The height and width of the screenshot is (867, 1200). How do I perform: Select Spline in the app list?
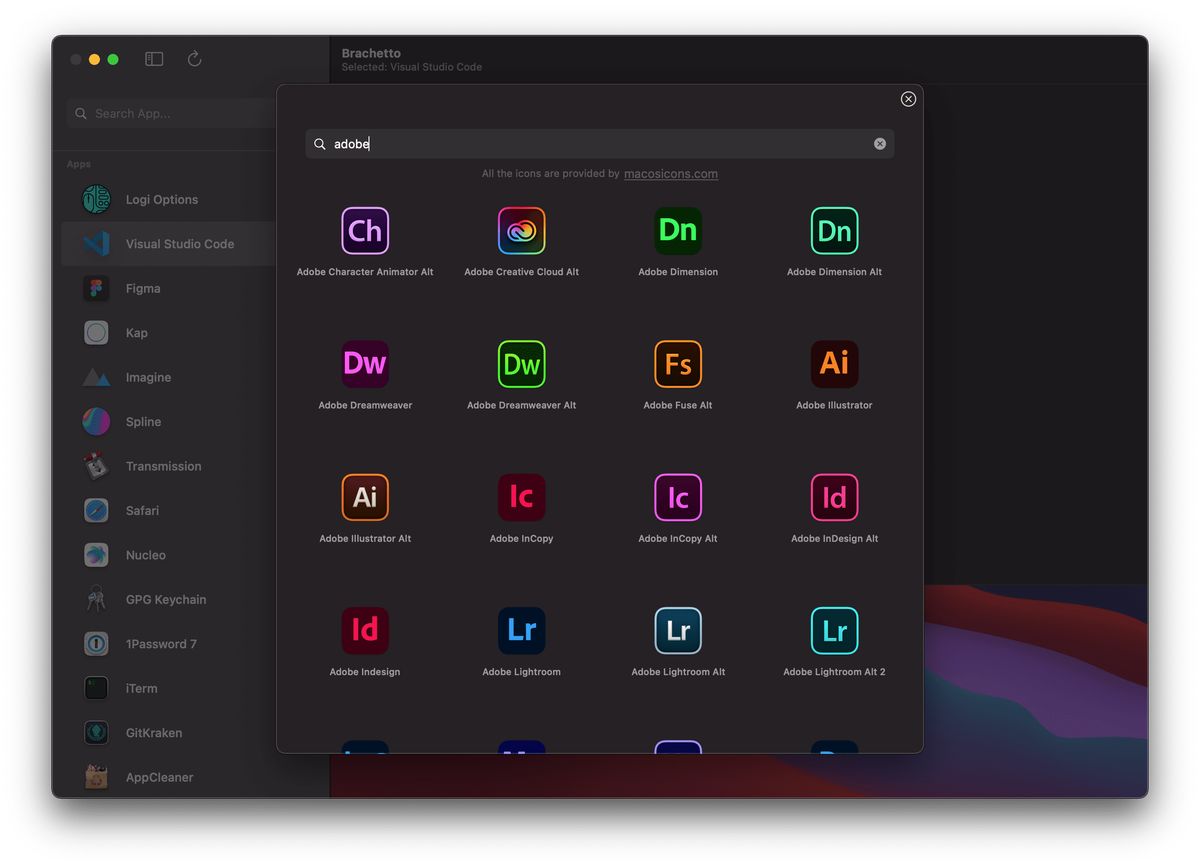[168, 422]
